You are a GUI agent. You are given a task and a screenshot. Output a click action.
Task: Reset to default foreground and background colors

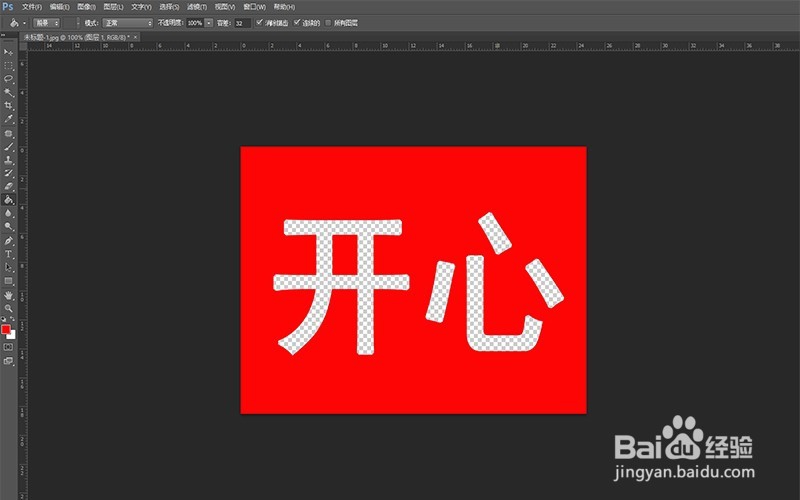click(x=4, y=319)
